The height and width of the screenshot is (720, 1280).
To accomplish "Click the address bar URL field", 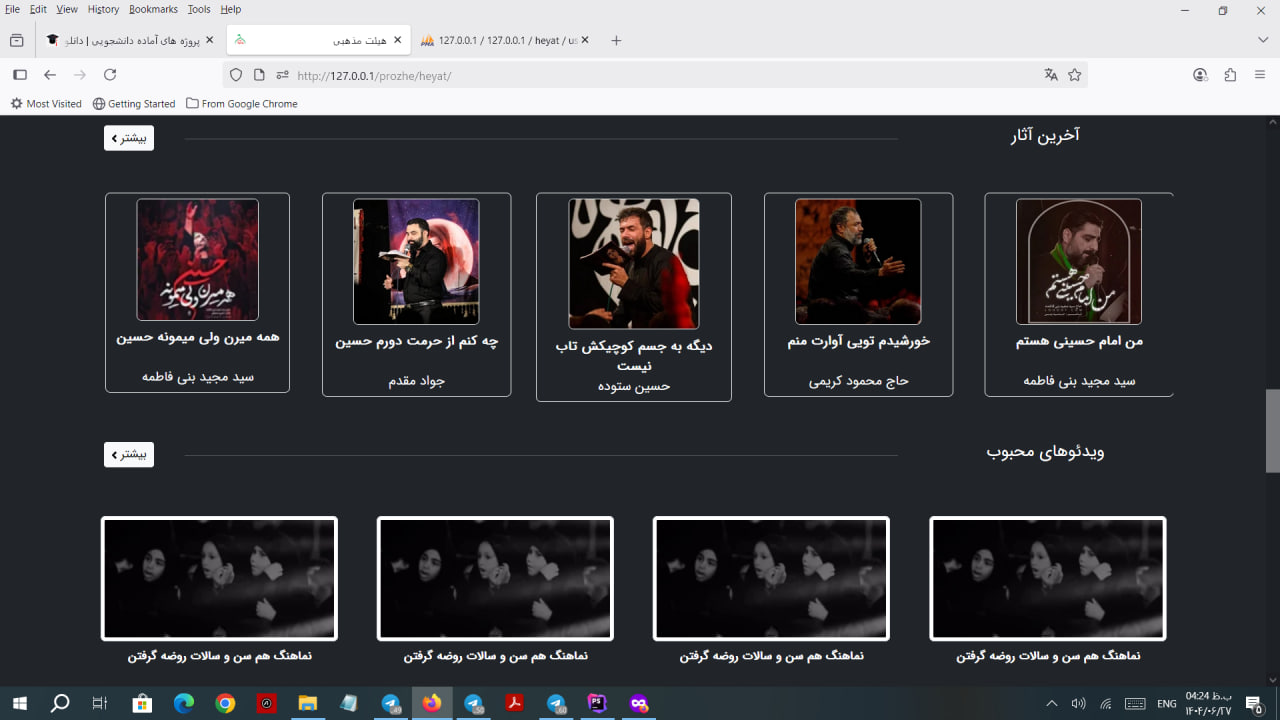I will [650, 75].
